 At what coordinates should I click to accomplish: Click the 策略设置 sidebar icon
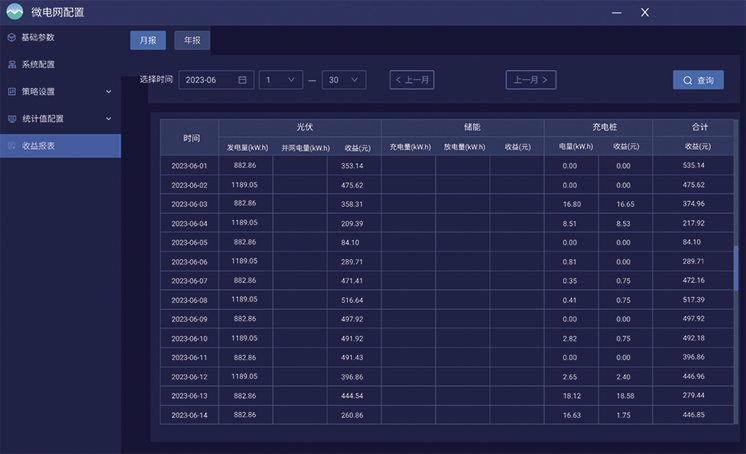coord(12,91)
